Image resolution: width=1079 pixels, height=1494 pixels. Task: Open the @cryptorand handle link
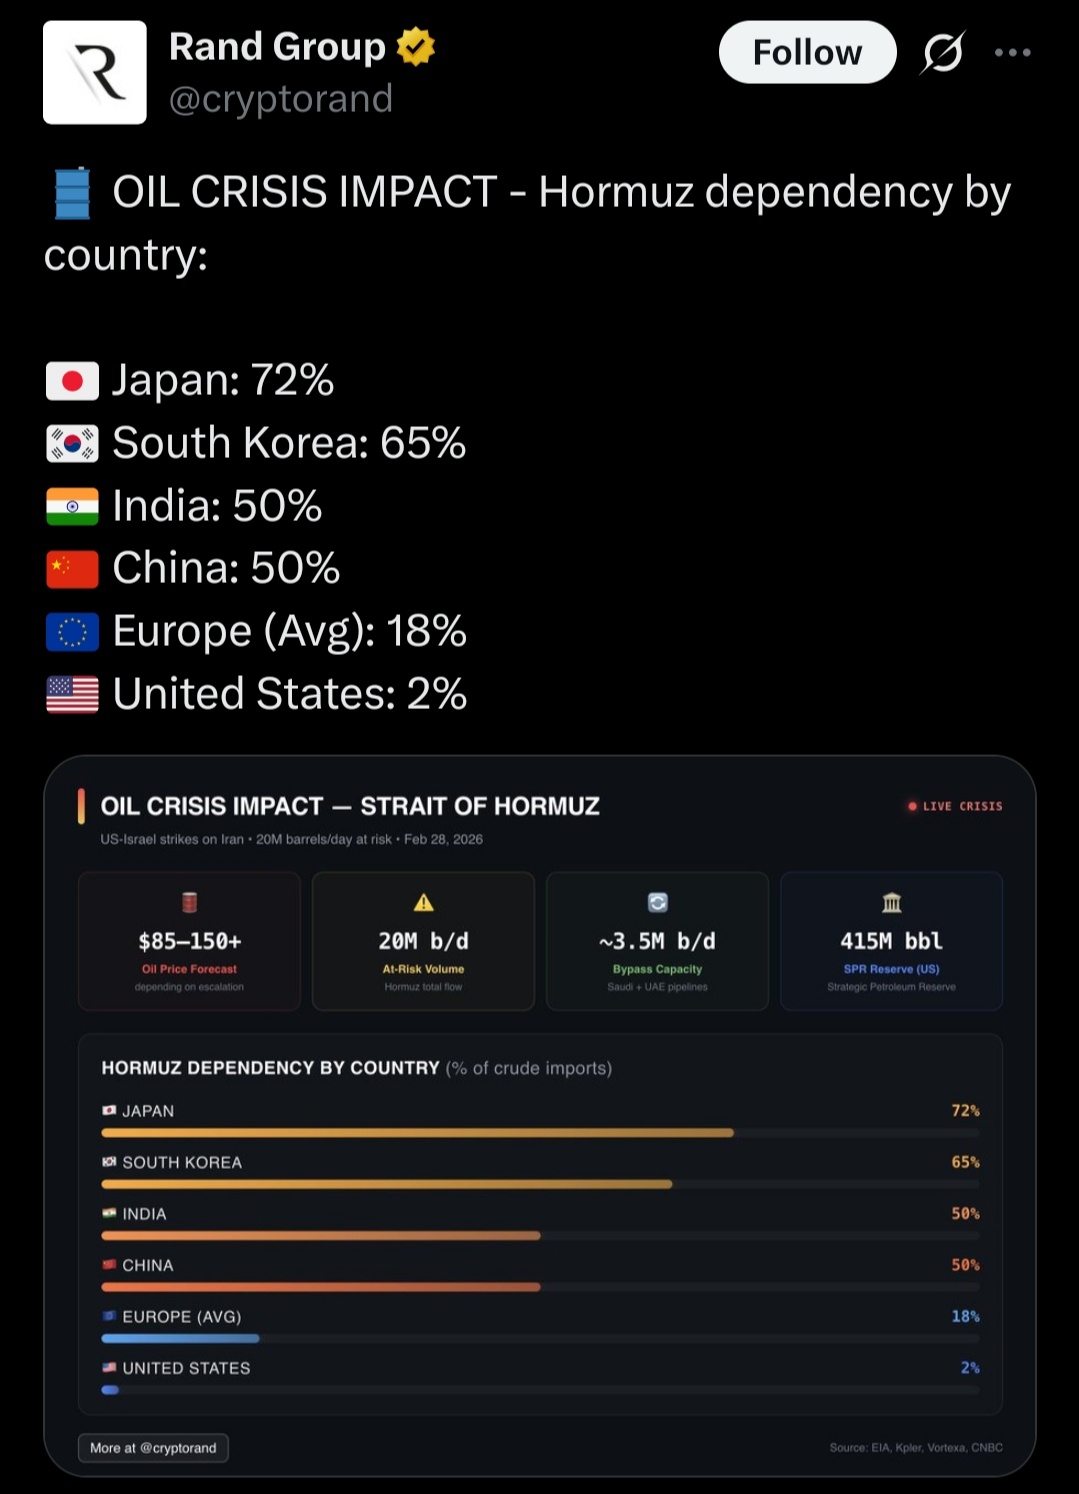281,99
